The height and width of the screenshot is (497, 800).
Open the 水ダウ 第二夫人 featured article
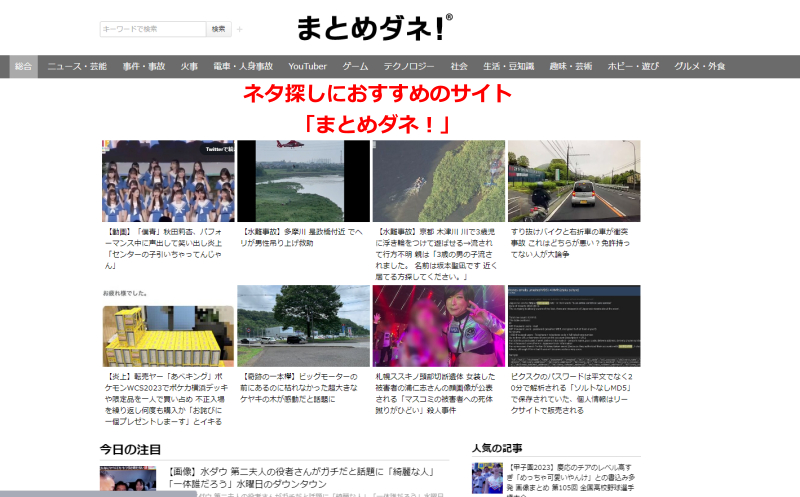[x=302, y=478]
